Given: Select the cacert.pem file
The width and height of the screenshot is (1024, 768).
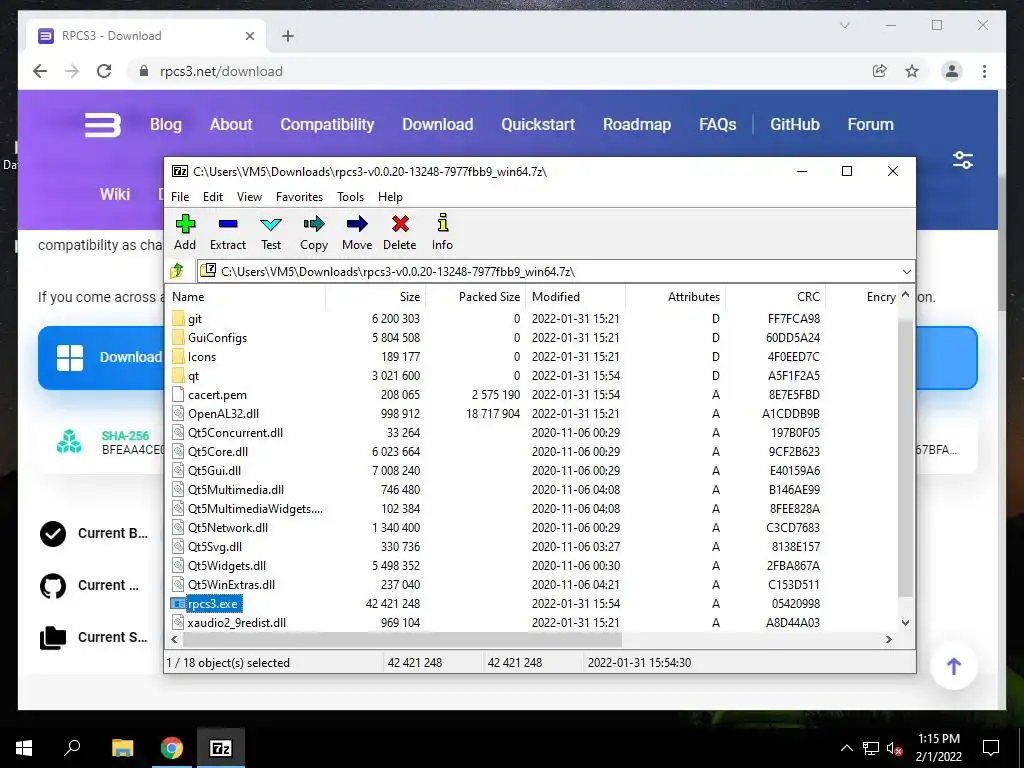Looking at the screenshot, I should point(210,394).
